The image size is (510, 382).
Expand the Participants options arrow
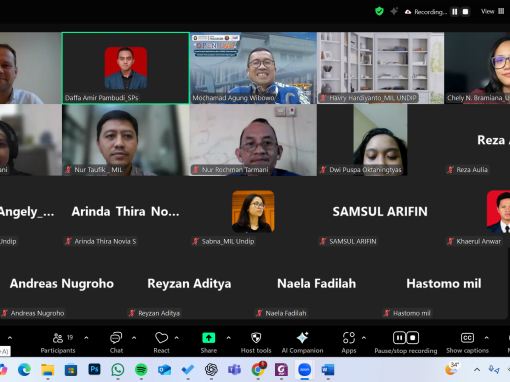point(86,338)
